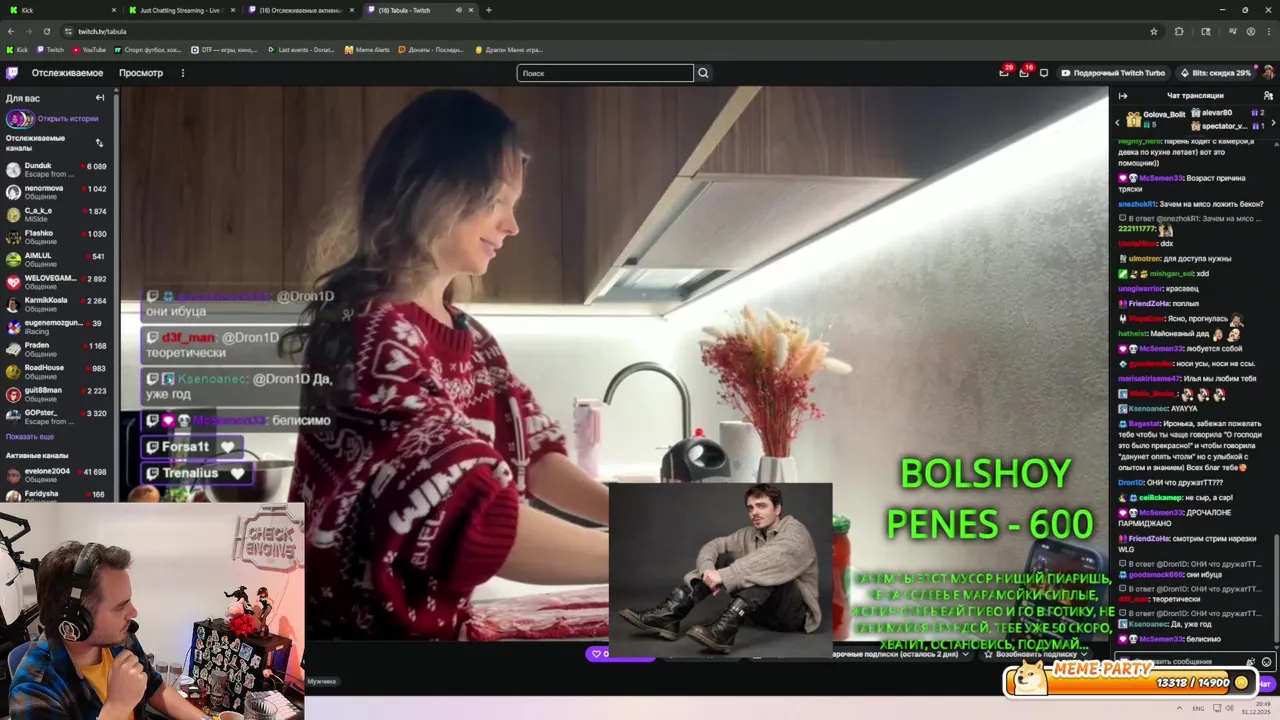Open the volume speaker icon in the system tray

coord(1231,708)
